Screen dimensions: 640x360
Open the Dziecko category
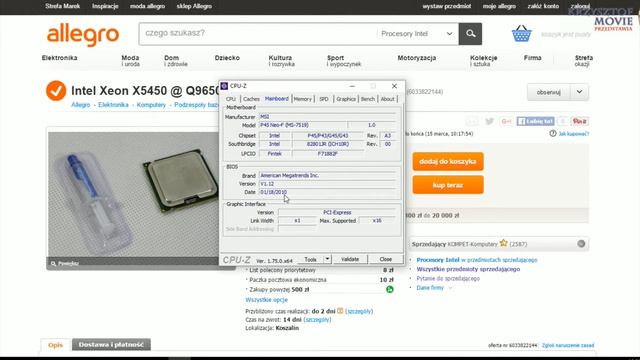(x=227, y=58)
